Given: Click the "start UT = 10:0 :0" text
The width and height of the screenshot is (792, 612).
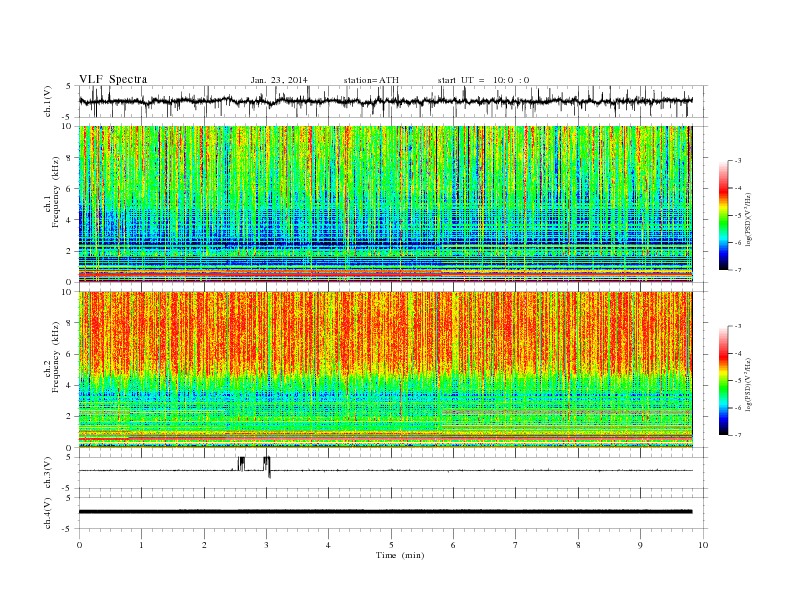Looking at the screenshot, I should 483,80.
